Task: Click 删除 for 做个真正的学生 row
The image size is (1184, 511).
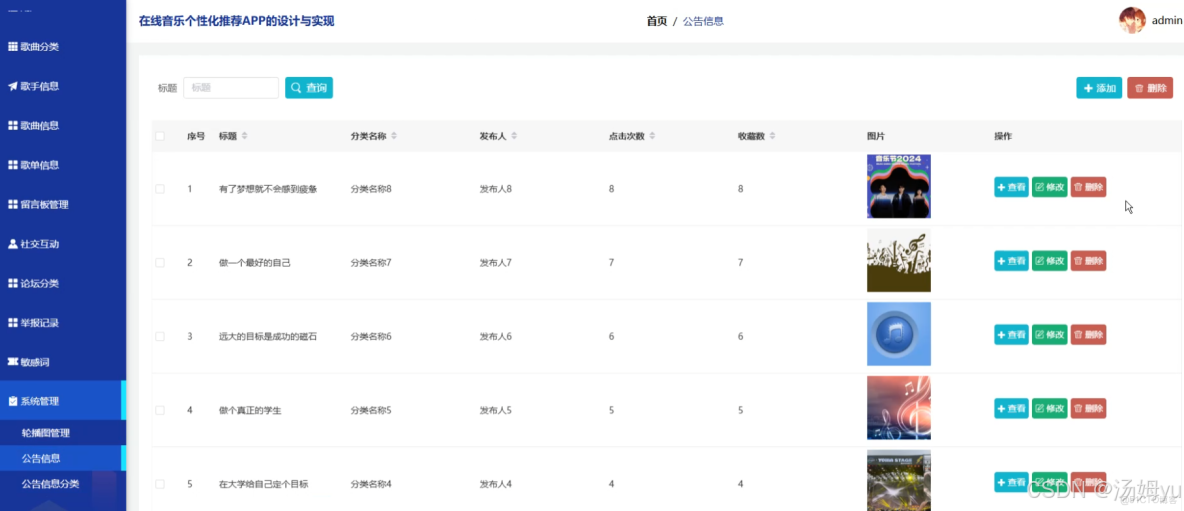Action: [x=1088, y=408]
